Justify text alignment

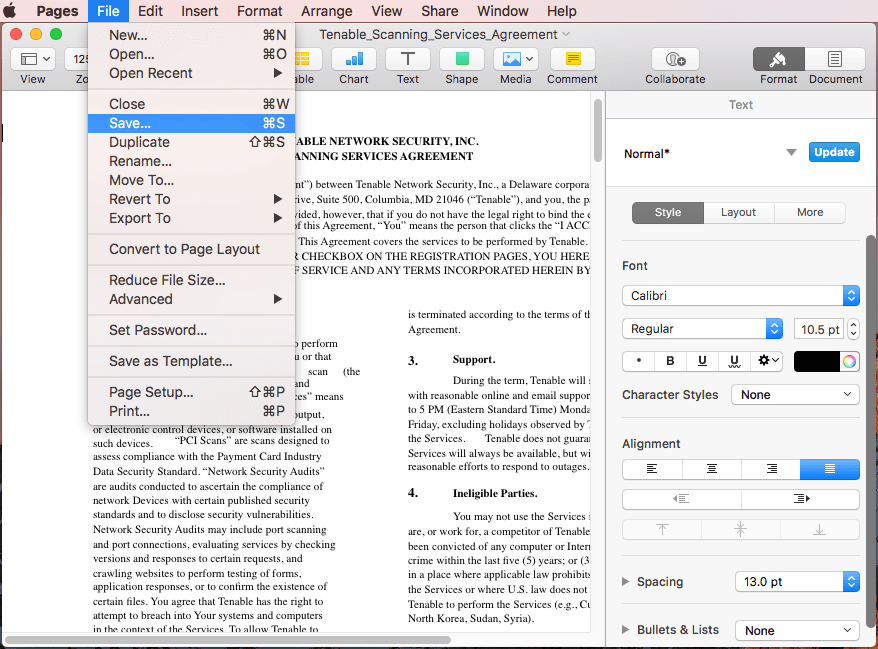830,469
